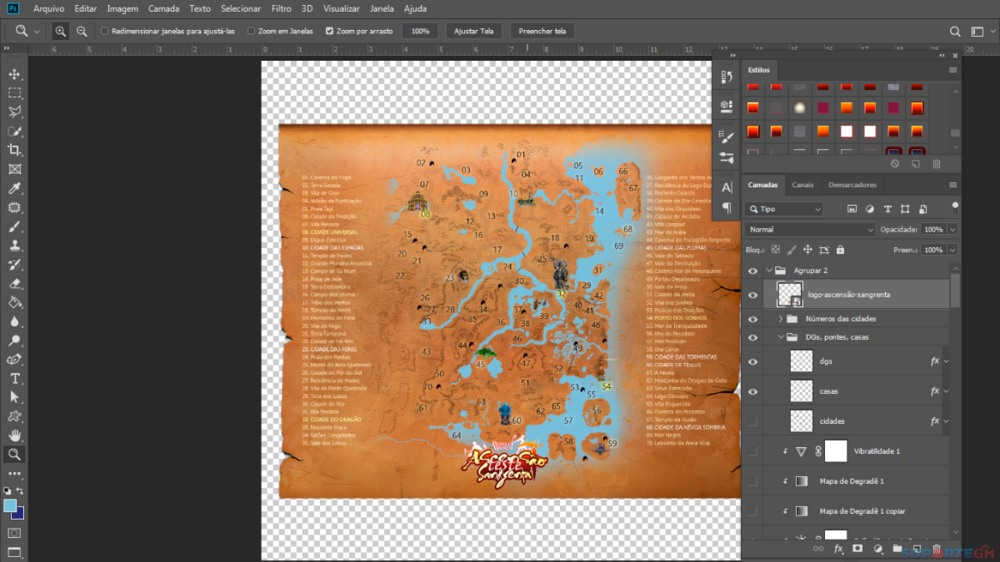Enable Zoom em Janelas checkbox
This screenshot has width=1000, height=562.
click(x=251, y=31)
